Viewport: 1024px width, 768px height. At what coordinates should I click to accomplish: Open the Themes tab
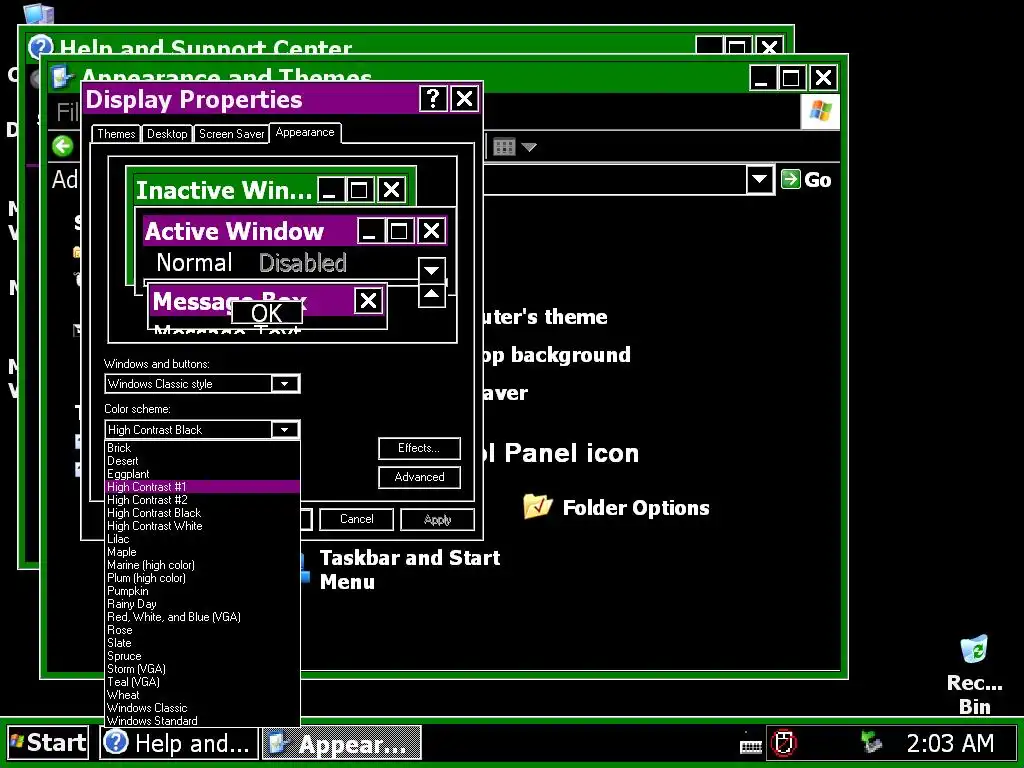pos(116,134)
